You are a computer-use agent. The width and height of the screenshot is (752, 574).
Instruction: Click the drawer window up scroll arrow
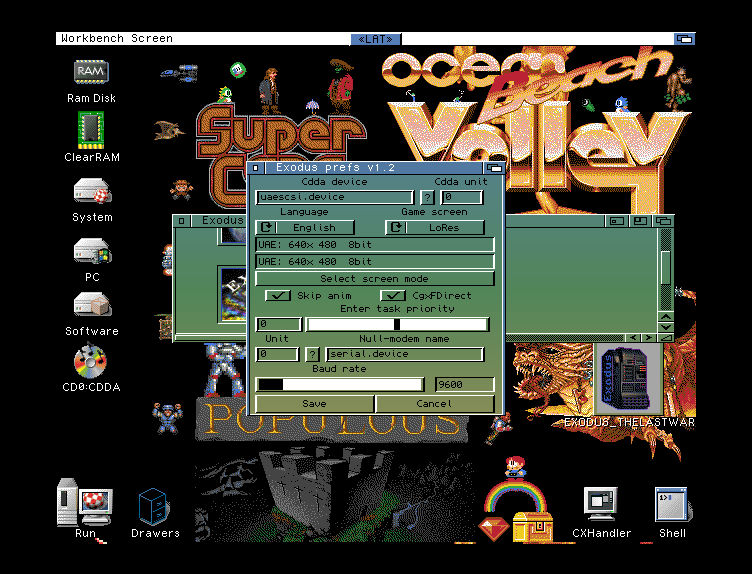666,317
